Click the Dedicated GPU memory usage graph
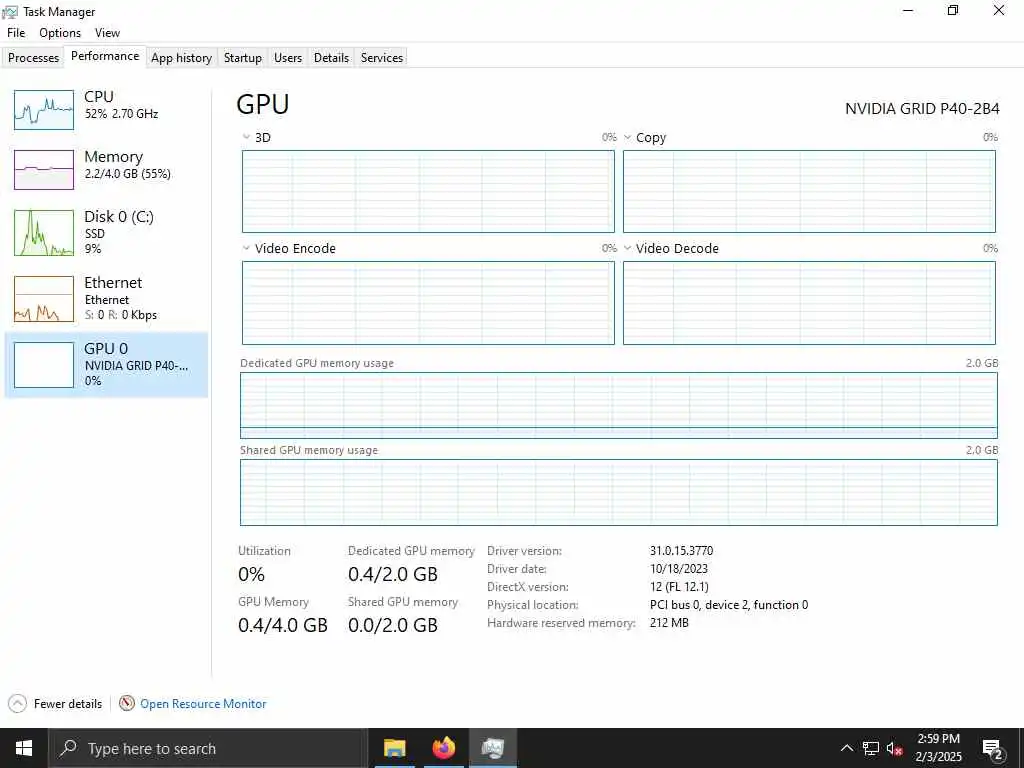The width and height of the screenshot is (1024, 768). (x=618, y=405)
